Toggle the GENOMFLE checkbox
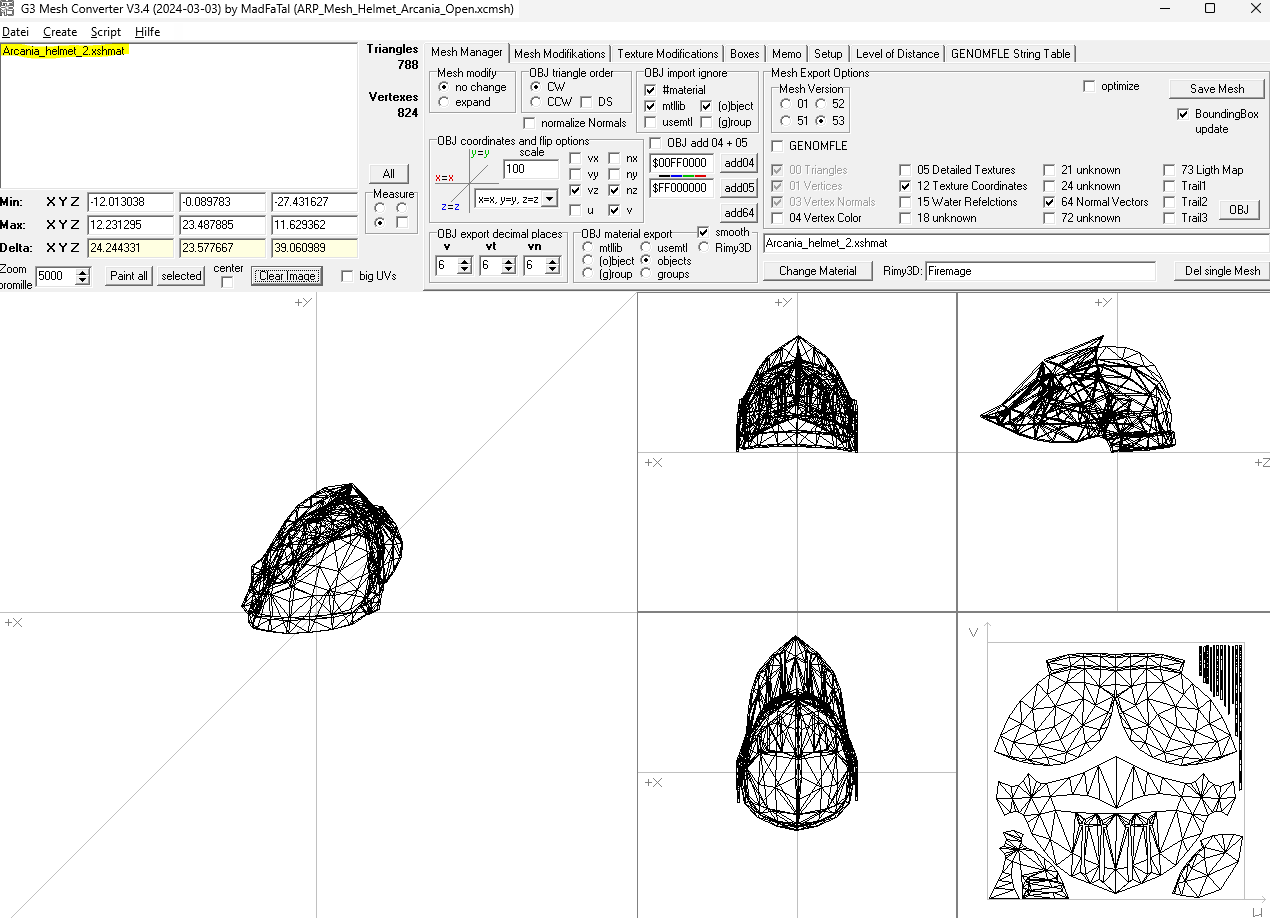 tap(777, 146)
